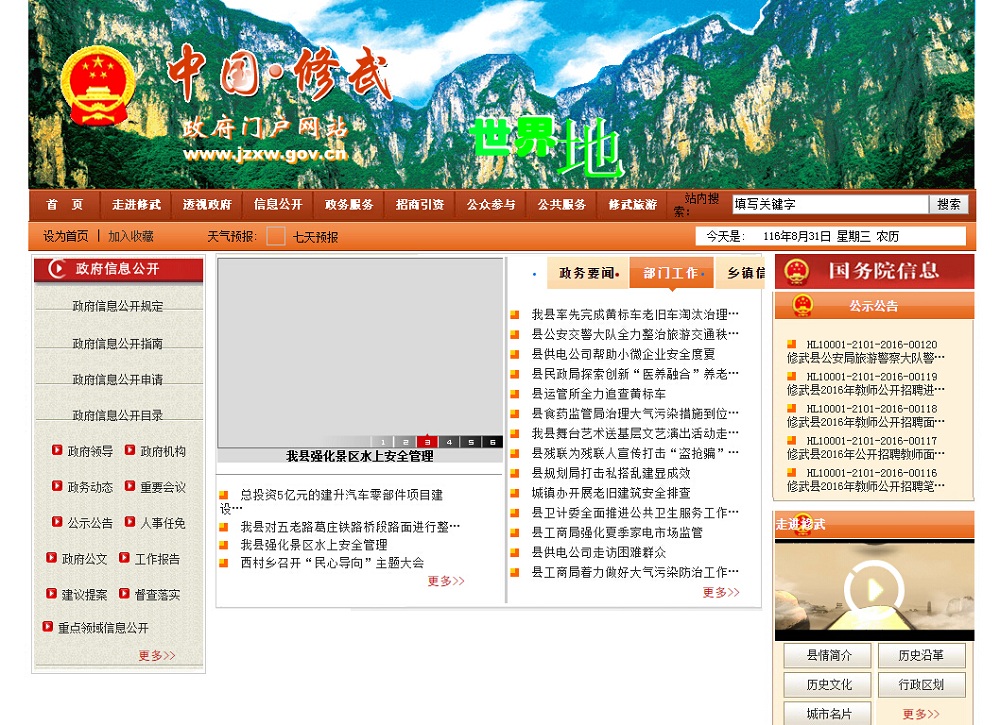Viewport: 1000px width, 725px height.
Task: Click the 历史文化 button
Action: click(828, 684)
